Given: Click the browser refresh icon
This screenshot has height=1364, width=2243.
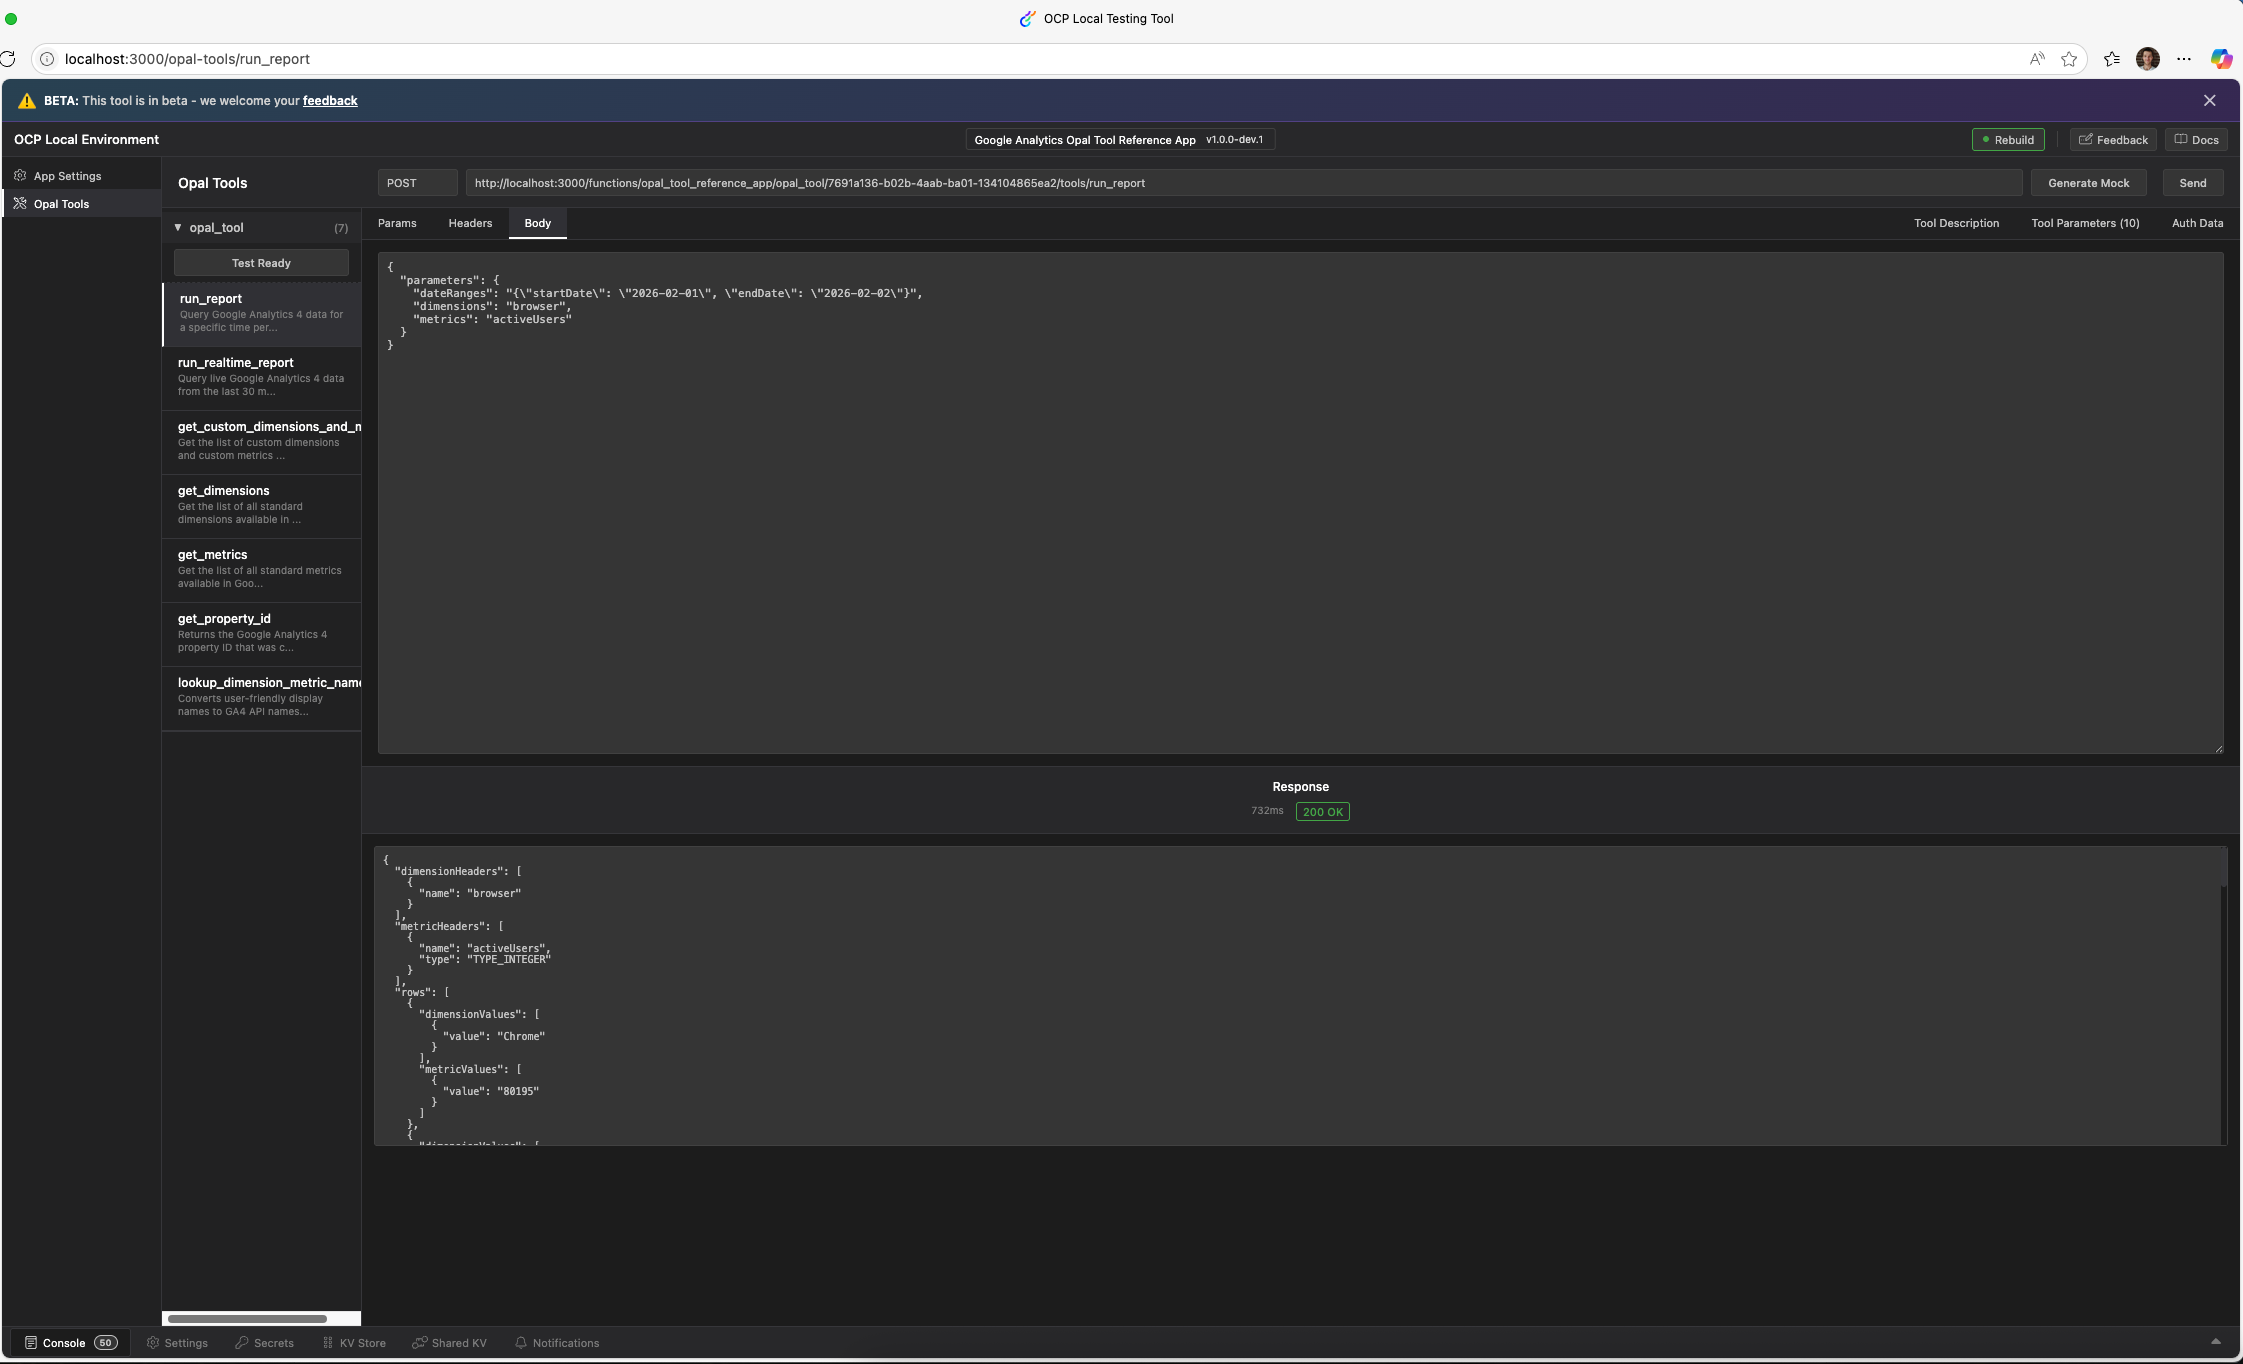Looking at the screenshot, I should coord(8,59).
